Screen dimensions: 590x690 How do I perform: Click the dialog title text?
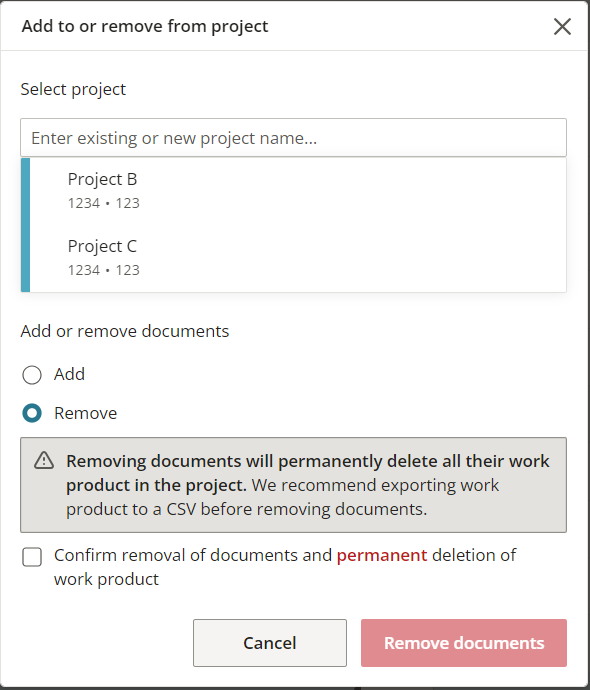(x=145, y=26)
